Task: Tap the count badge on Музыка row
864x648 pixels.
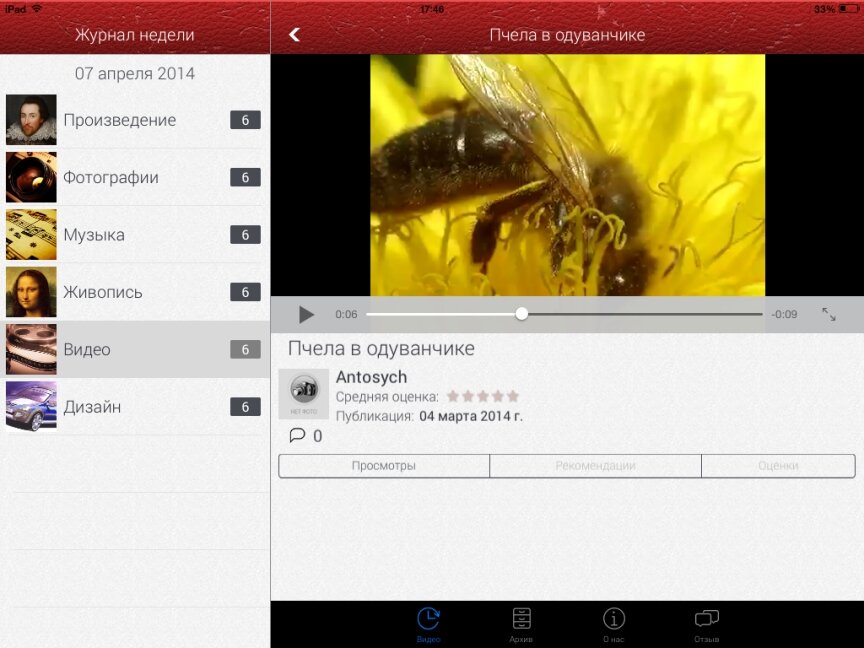Action: pyautogui.click(x=245, y=235)
